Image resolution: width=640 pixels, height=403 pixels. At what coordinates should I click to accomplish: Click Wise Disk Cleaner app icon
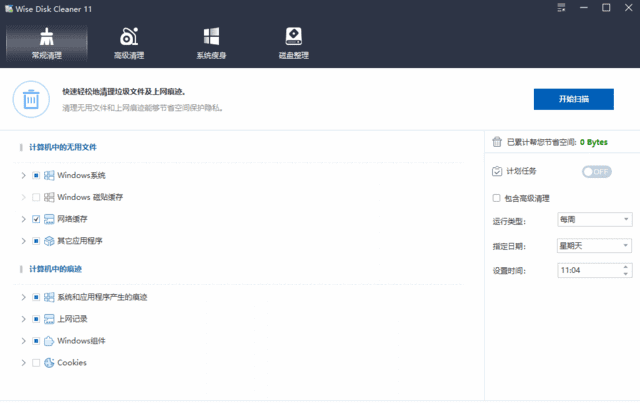click(9, 9)
